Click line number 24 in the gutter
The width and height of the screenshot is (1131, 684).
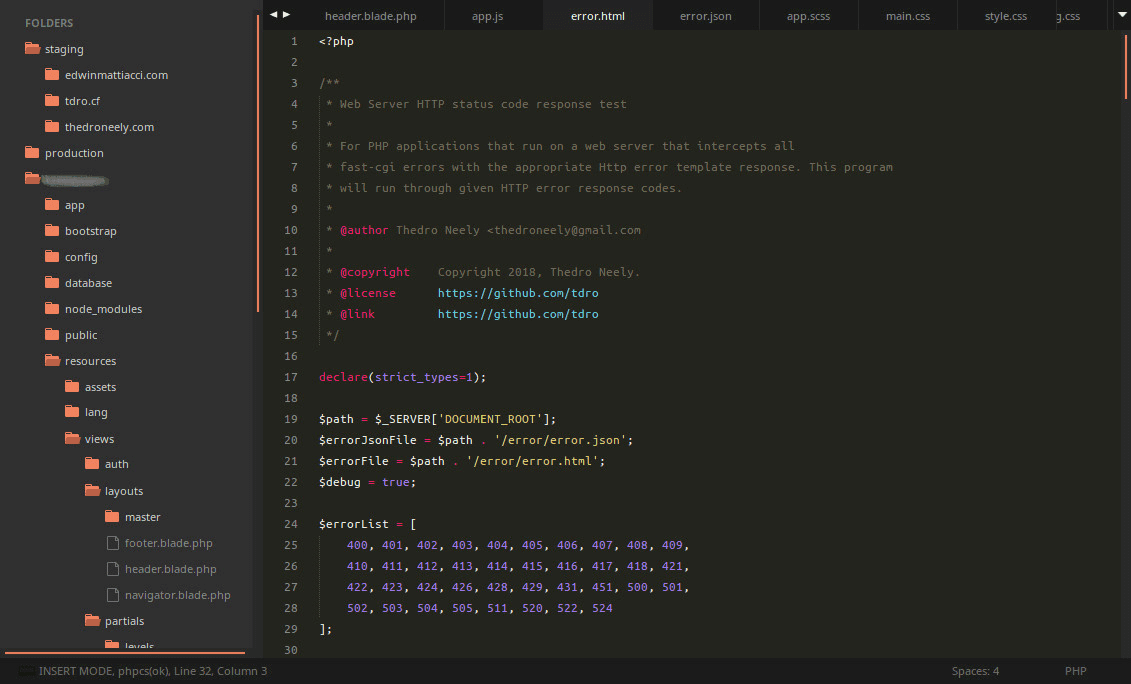point(291,524)
